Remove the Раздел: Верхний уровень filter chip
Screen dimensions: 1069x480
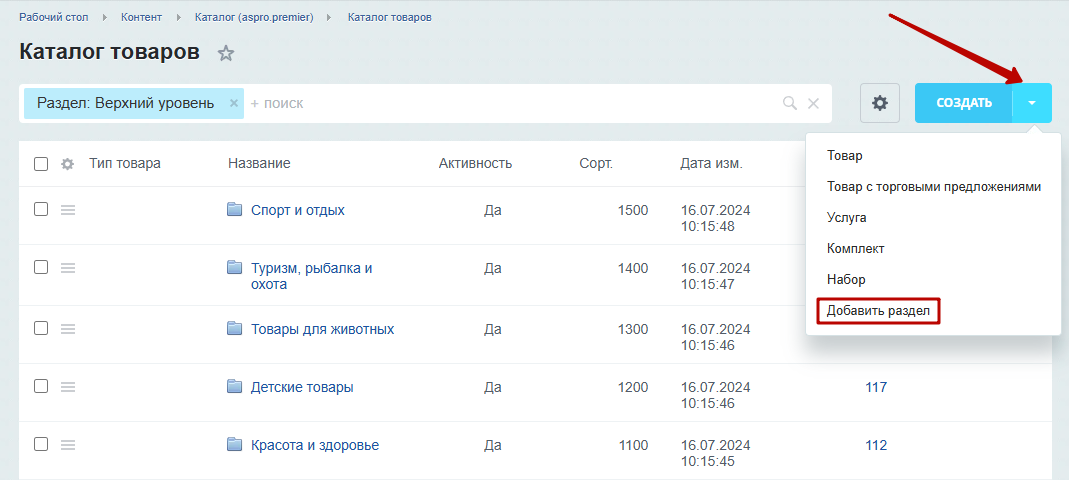[233, 103]
